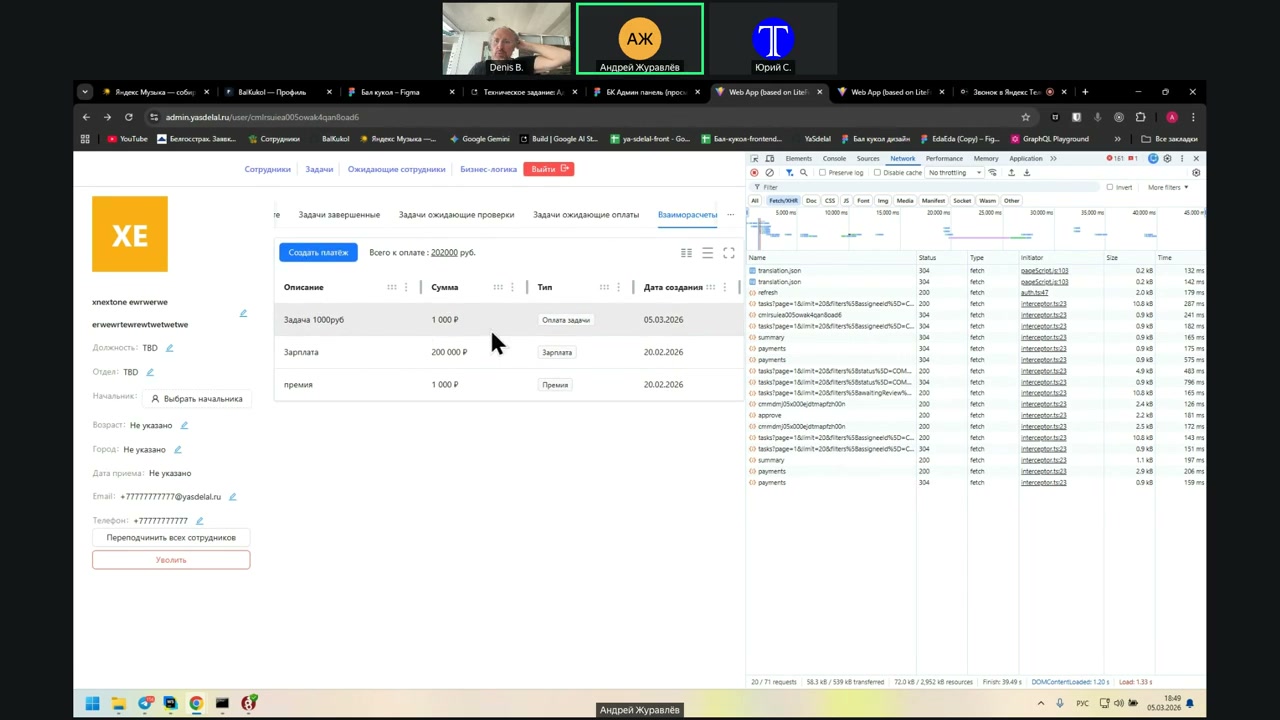Enable the Preserve log checkbox
Image resolution: width=1280 pixels, height=720 pixels.
822,173
